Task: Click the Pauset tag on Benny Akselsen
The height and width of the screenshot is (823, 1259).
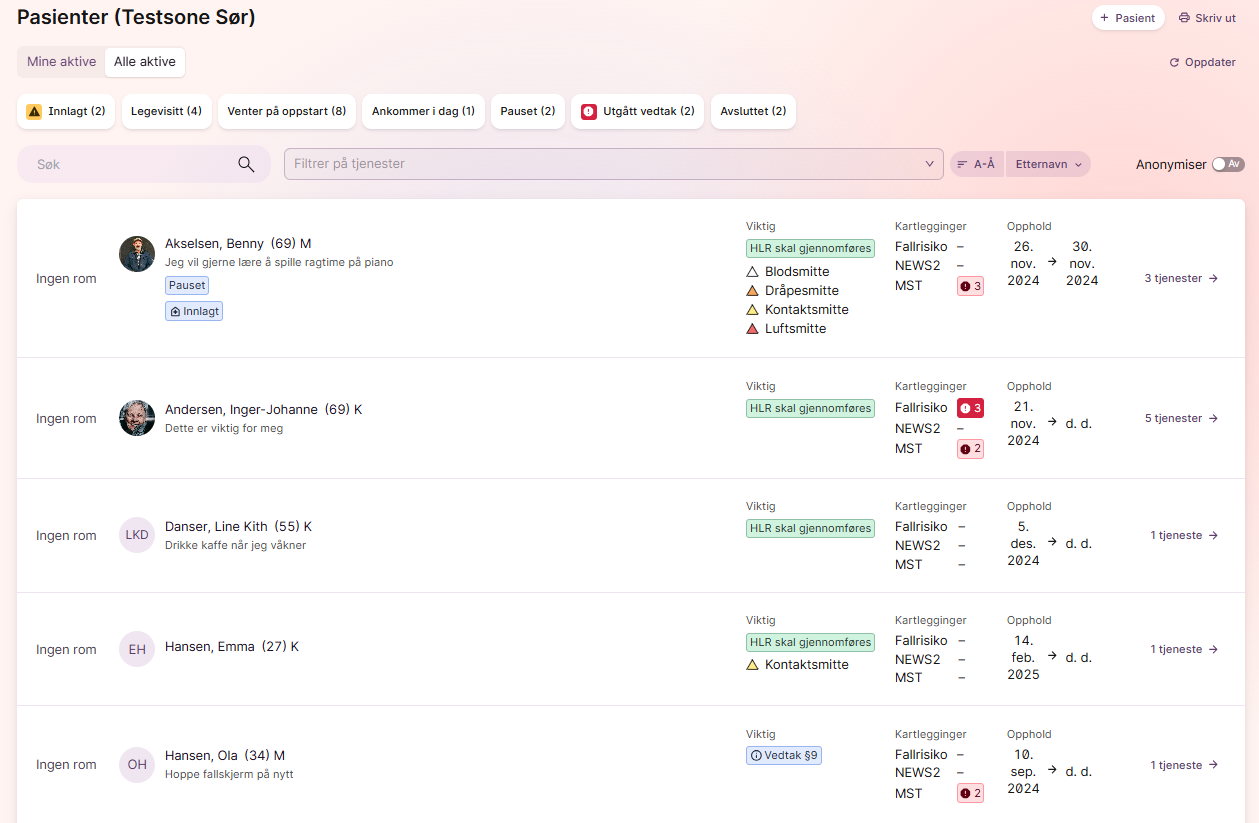Action: 187,285
